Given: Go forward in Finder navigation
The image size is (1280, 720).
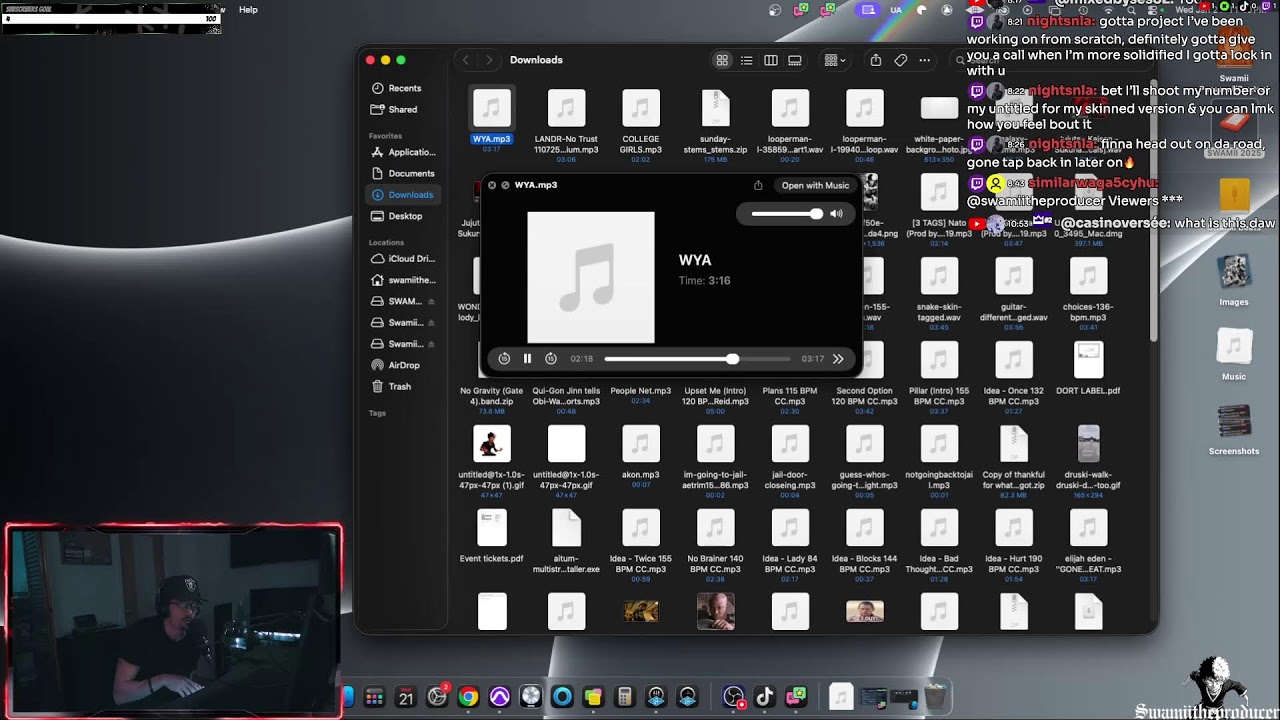Looking at the screenshot, I should point(489,60).
